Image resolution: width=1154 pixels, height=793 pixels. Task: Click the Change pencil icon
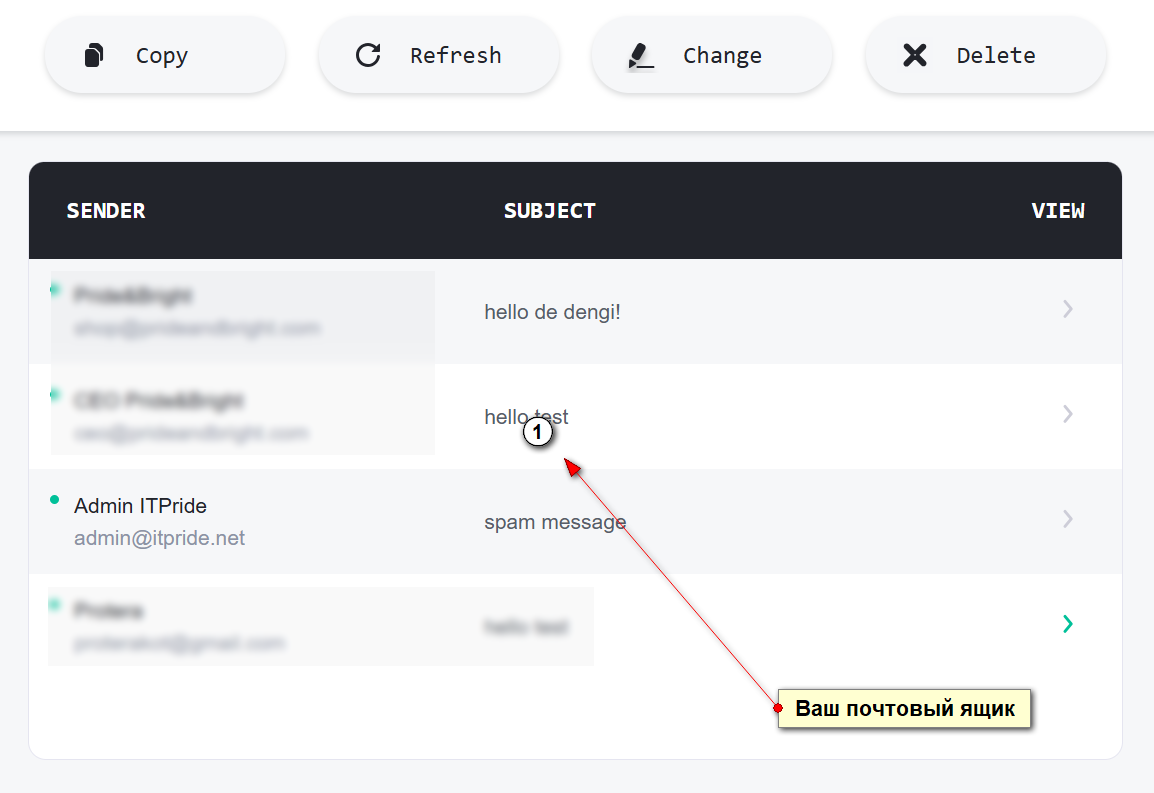click(x=640, y=56)
